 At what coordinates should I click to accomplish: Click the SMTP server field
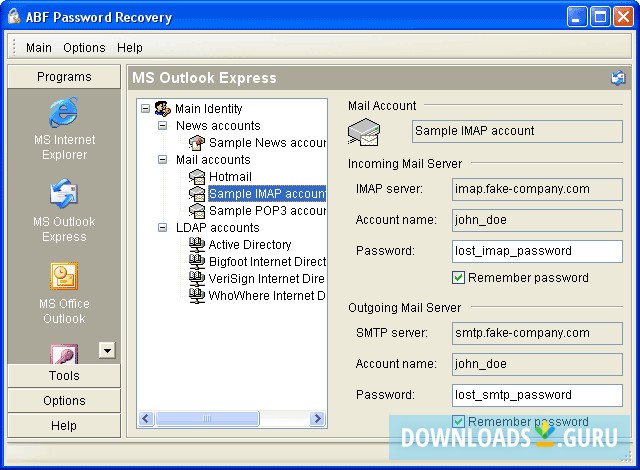click(537, 333)
